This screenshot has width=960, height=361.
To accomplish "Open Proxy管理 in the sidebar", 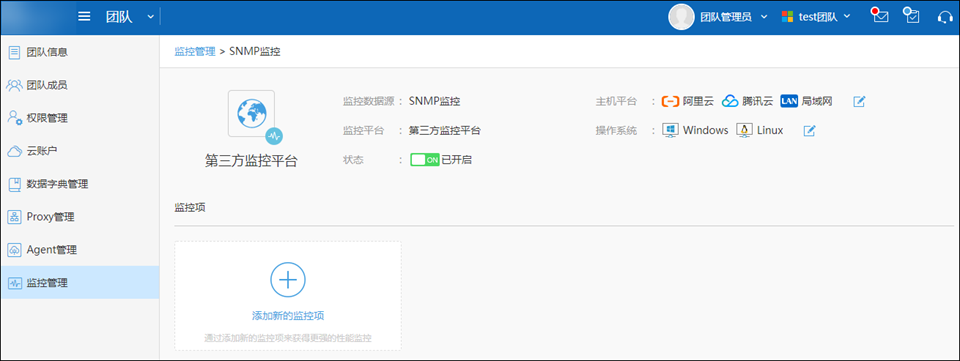I will [80, 217].
